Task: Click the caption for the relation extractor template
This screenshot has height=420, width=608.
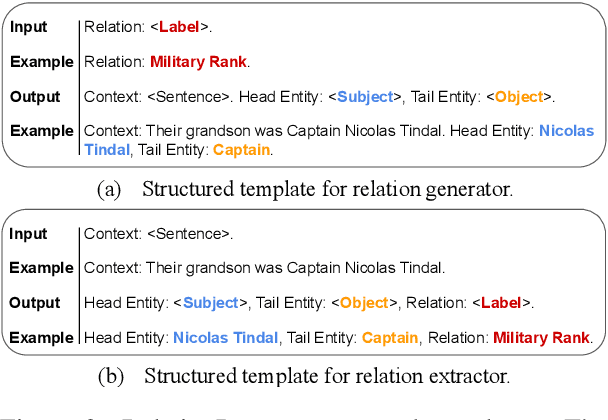Action: point(303,377)
